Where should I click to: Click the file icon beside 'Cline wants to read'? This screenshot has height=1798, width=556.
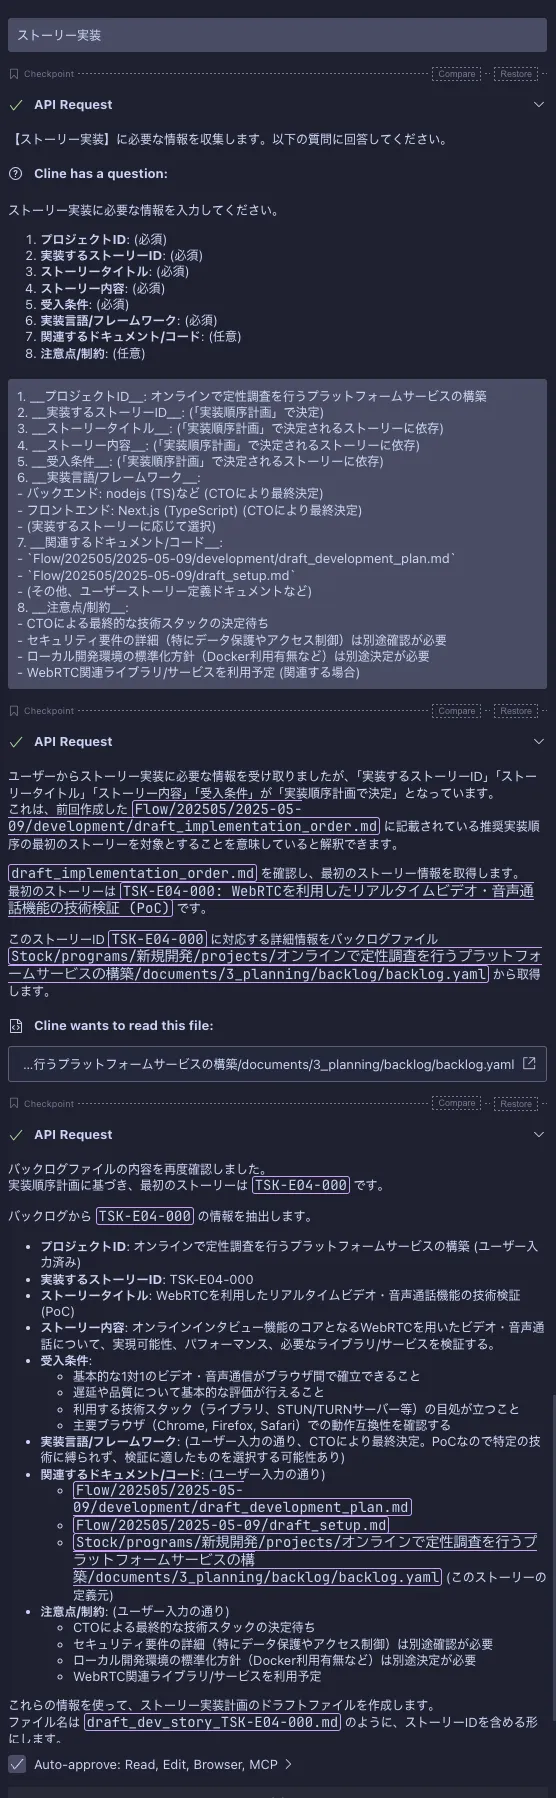click(15, 1025)
